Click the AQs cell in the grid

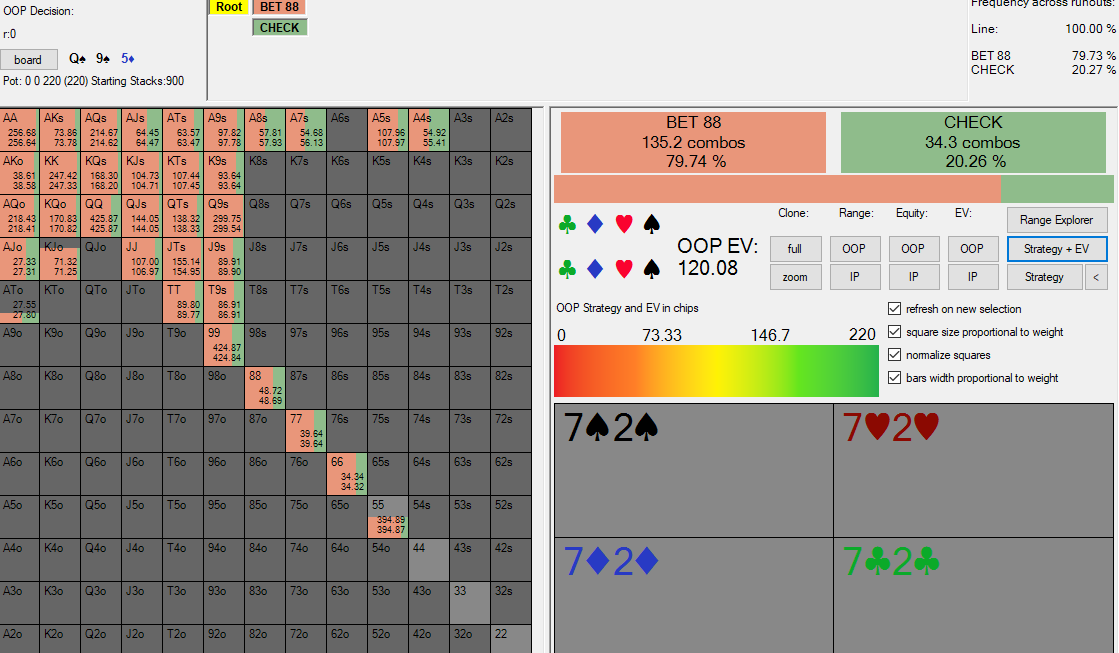coord(101,129)
